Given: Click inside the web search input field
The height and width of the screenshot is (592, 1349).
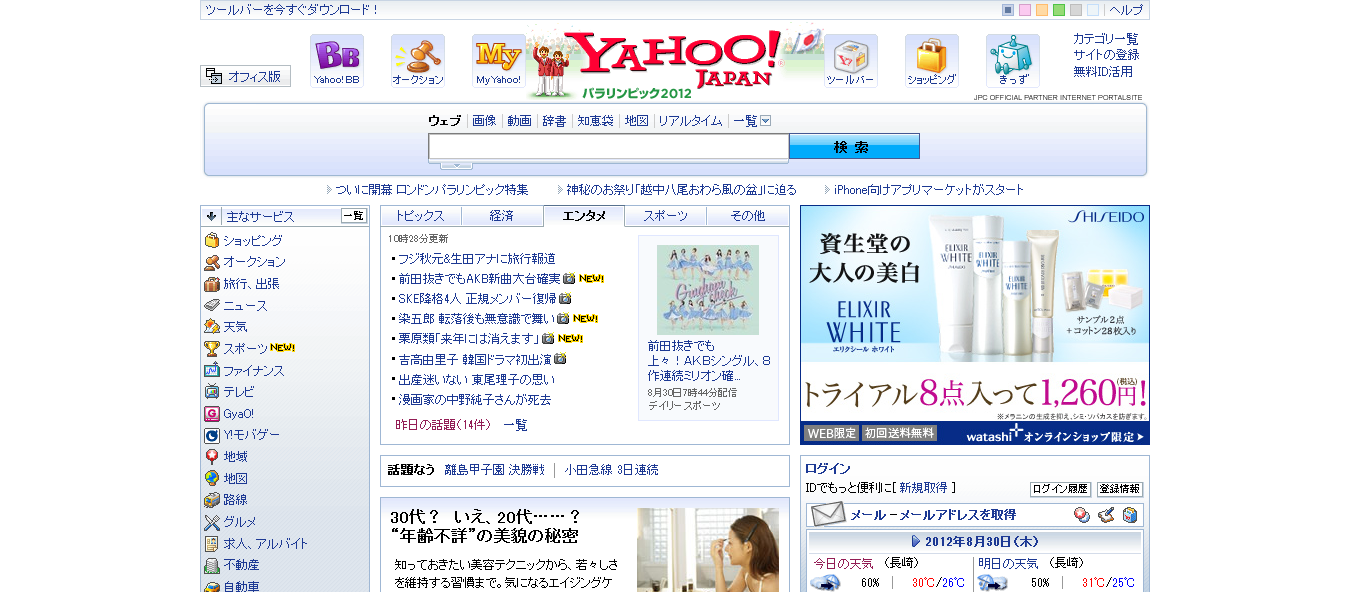Looking at the screenshot, I should 609,147.
